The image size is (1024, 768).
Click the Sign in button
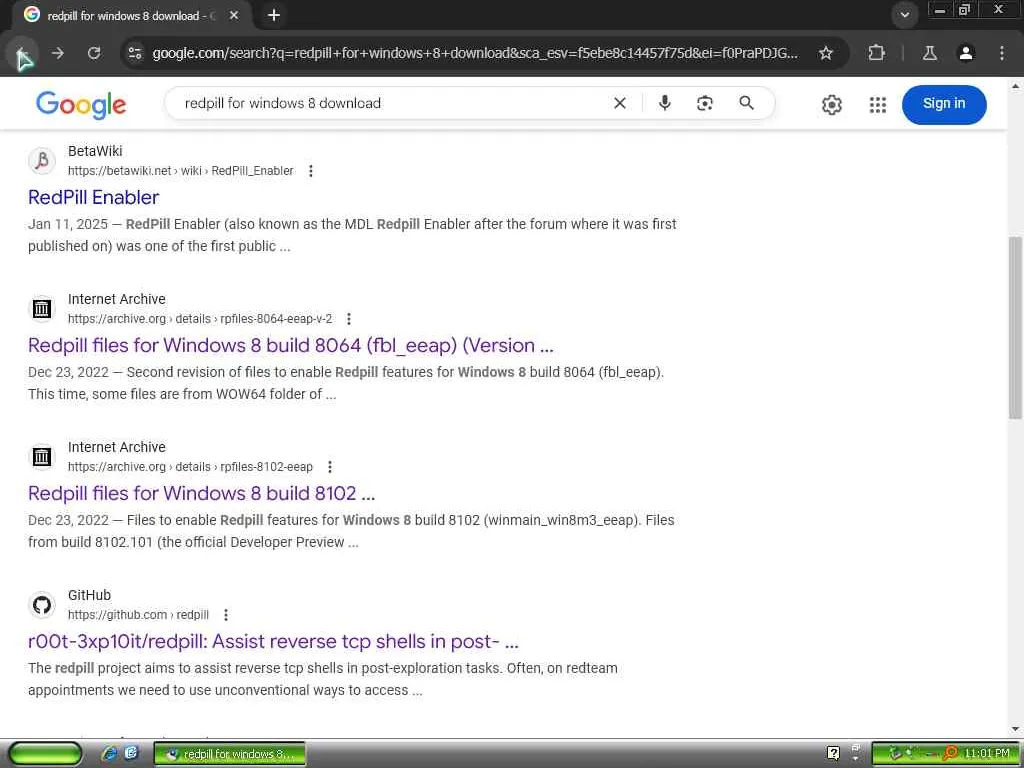[944, 104]
